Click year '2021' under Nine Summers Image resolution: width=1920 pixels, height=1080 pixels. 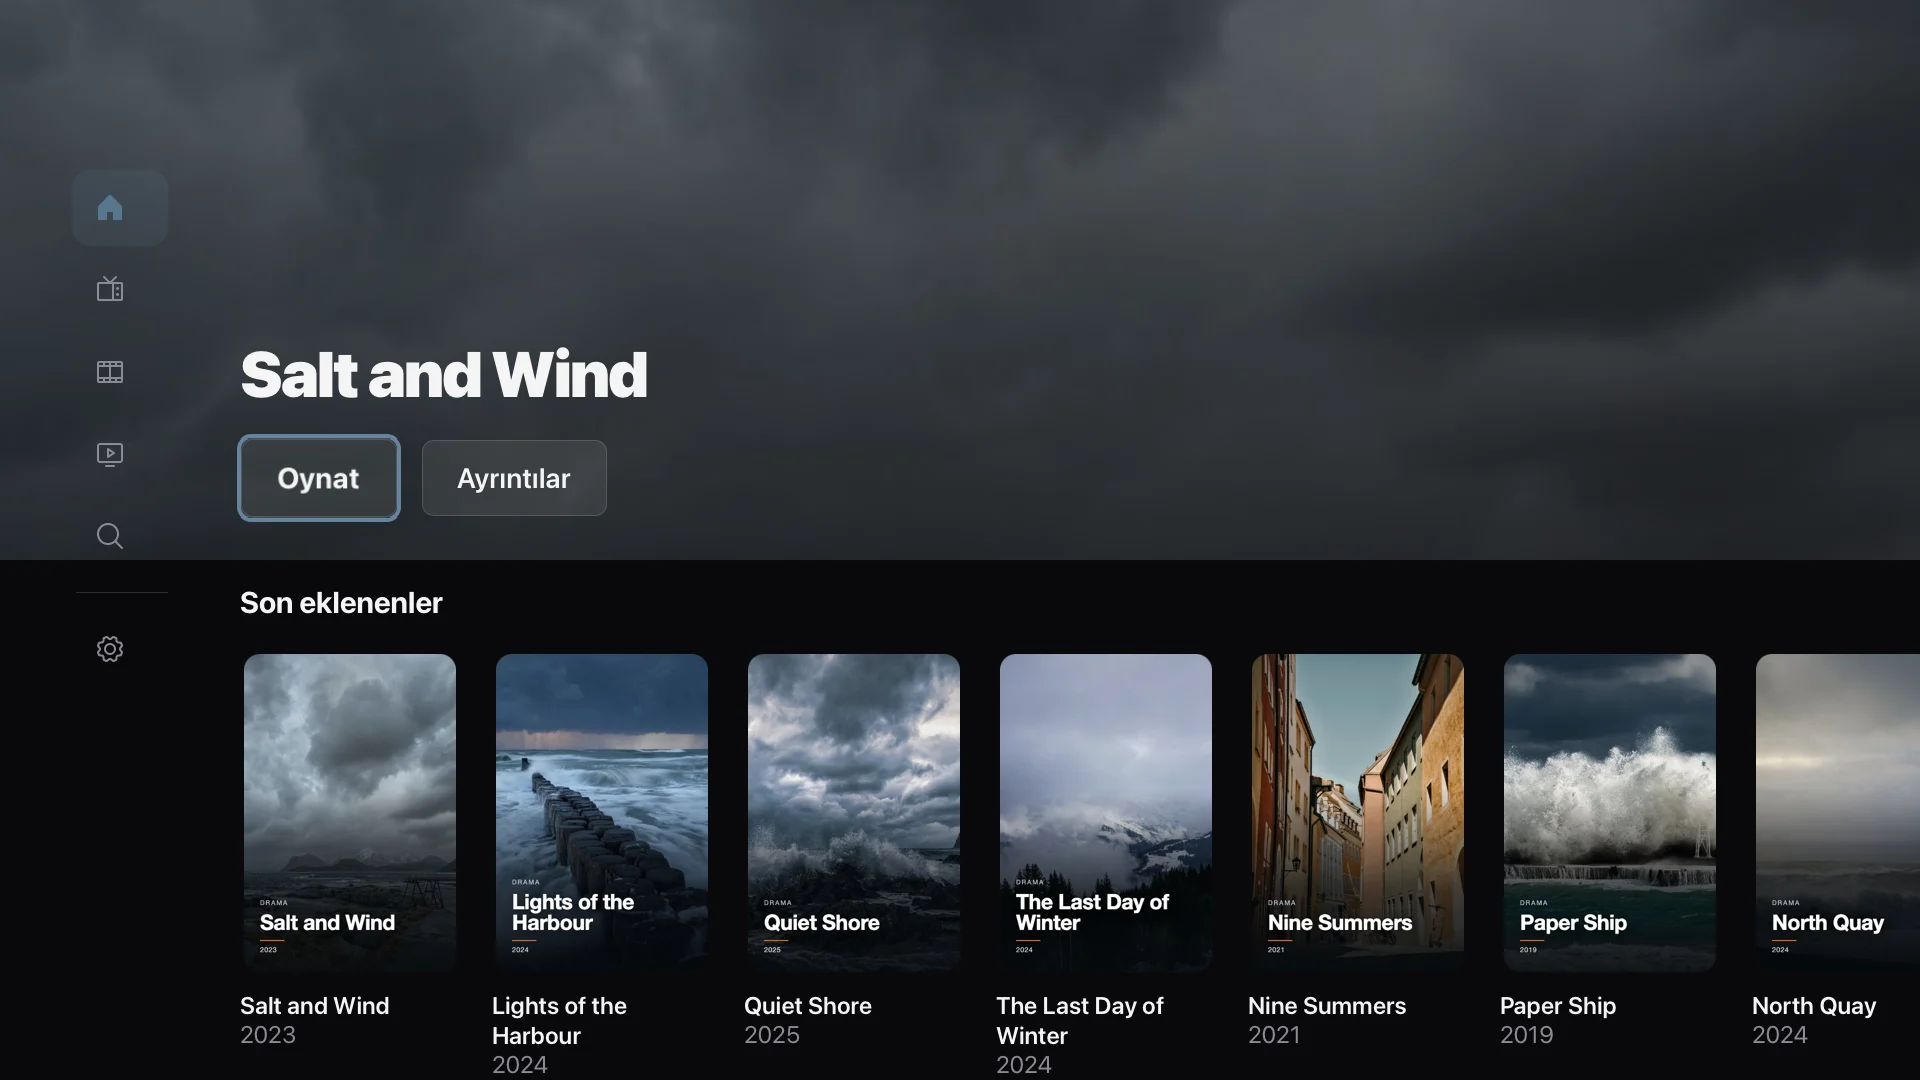coord(1275,1035)
